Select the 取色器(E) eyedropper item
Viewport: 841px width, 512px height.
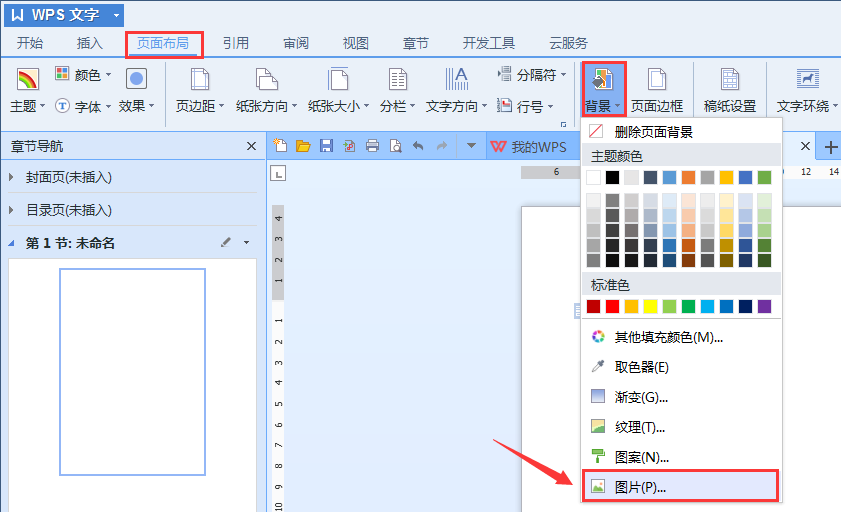click(x=681, y=367)
